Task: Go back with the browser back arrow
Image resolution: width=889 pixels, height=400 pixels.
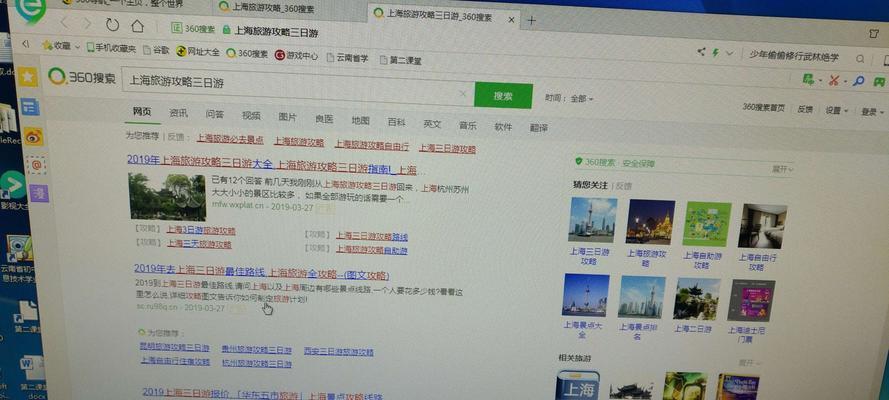Action: tap(65, 23)
